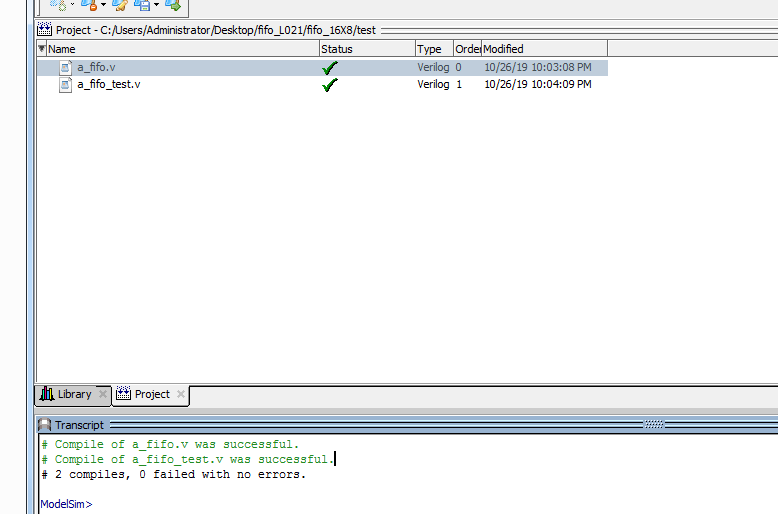Click the green checkmark status of a_fifo.v

pos(330,67)
